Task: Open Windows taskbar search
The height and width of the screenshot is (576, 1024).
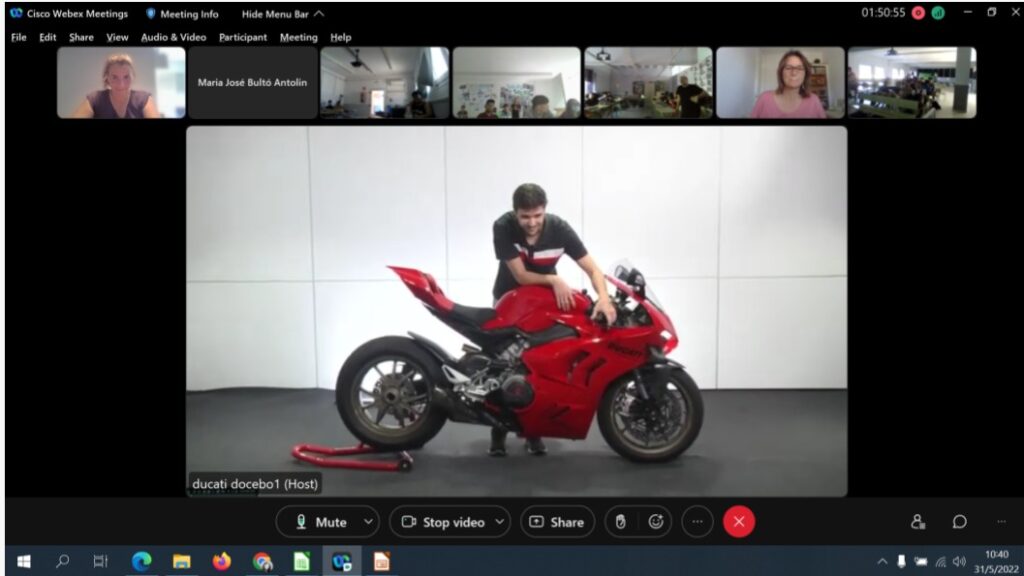Action: coord(63,561)
